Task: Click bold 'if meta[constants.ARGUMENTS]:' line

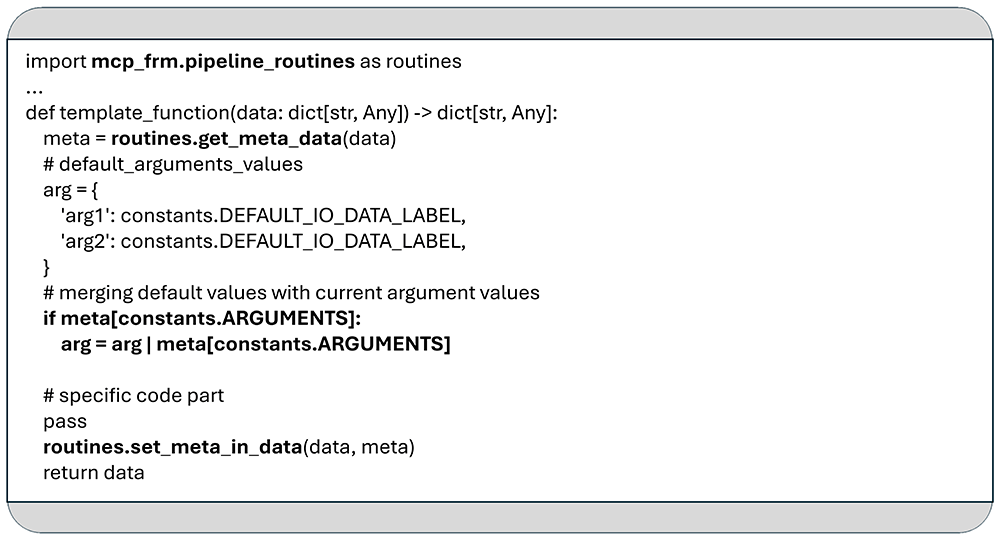Action: tap(202, 318)
